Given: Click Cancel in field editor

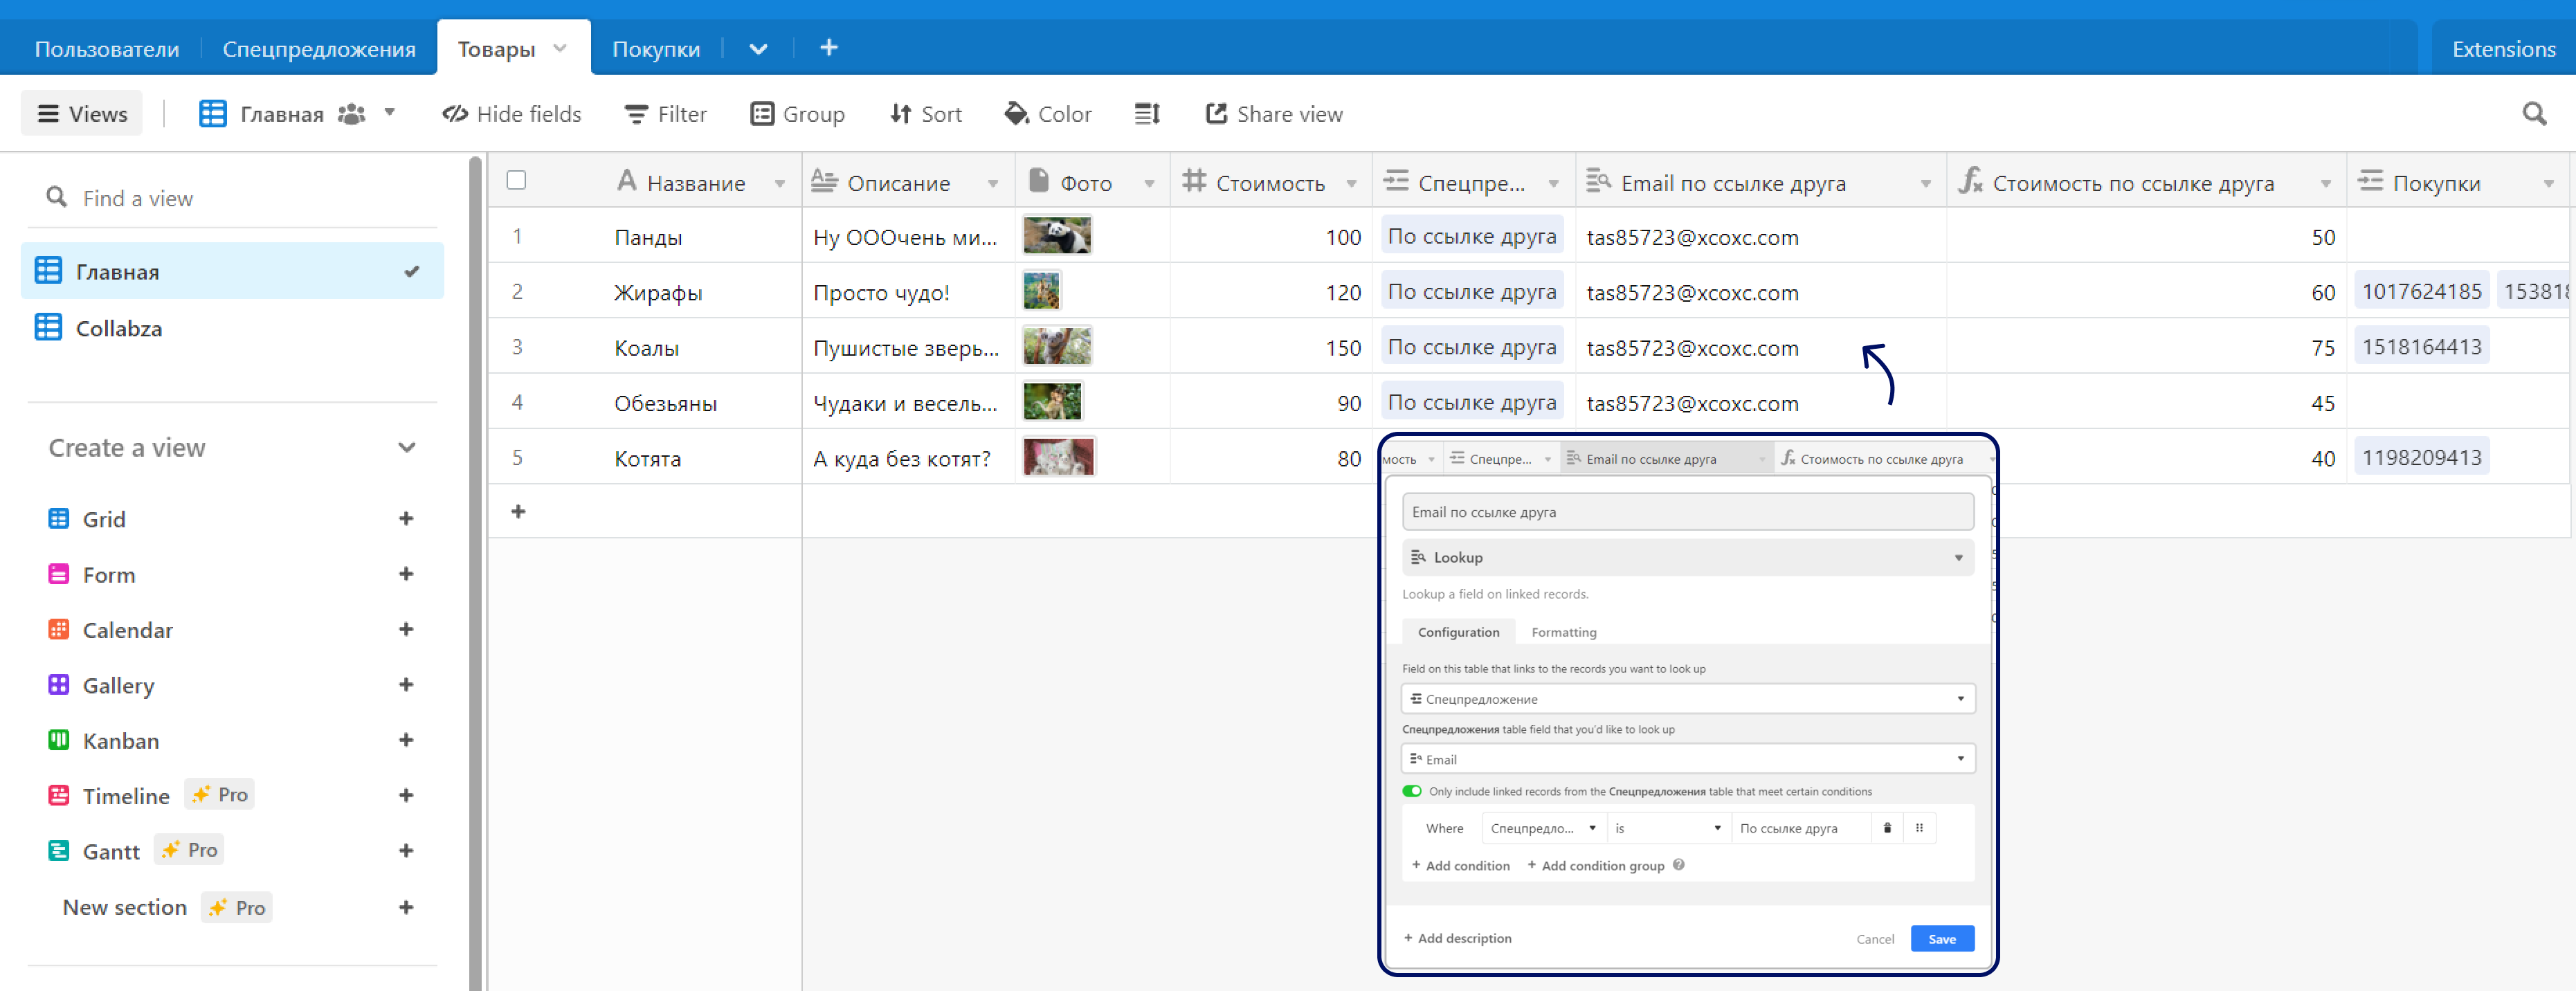Looking at the screenshot, I should [1875, 938].
